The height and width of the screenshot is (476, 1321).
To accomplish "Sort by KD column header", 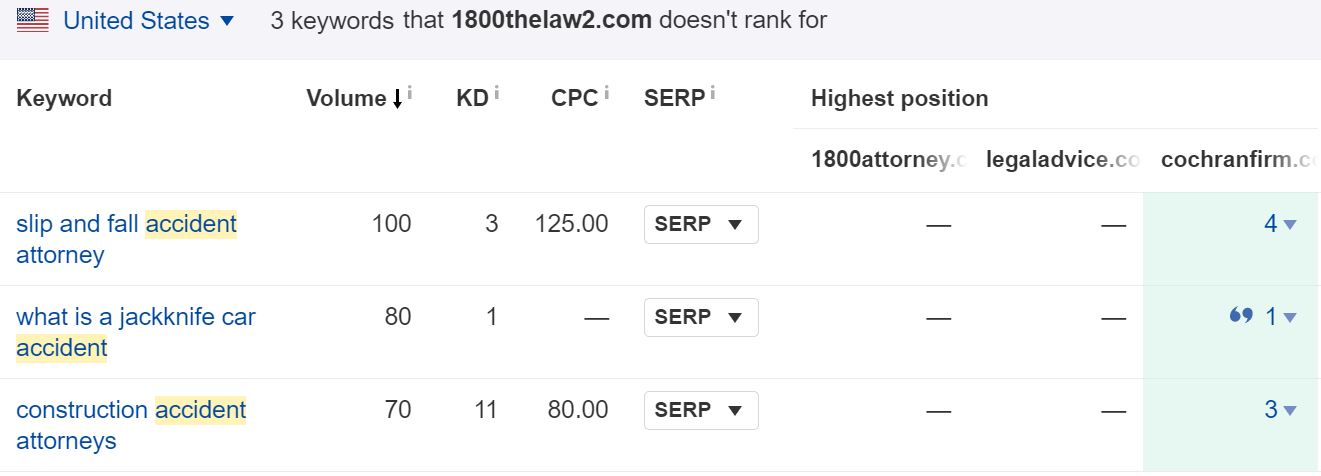I will click(x=472, y=98).
